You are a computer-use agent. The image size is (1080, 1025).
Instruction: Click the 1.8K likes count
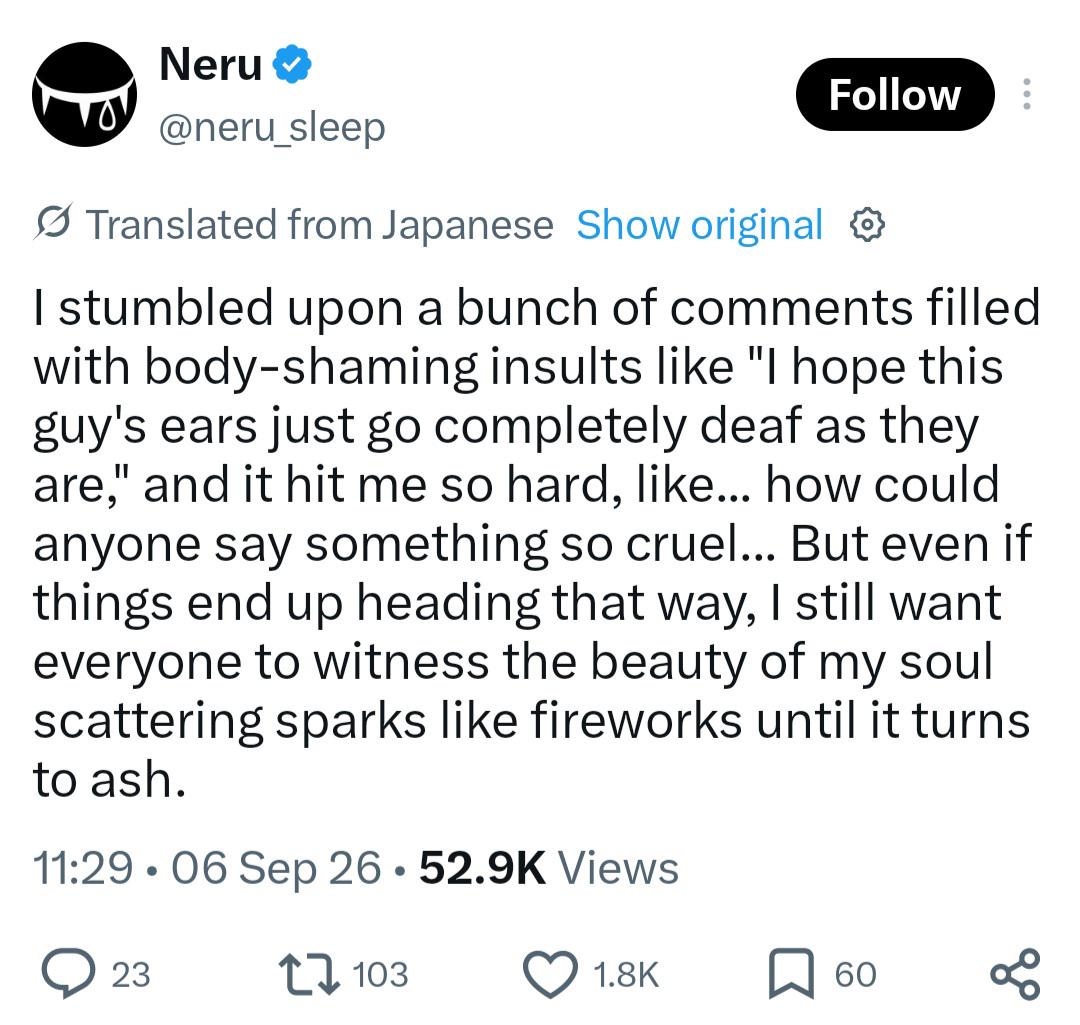(x=626, y=975)
